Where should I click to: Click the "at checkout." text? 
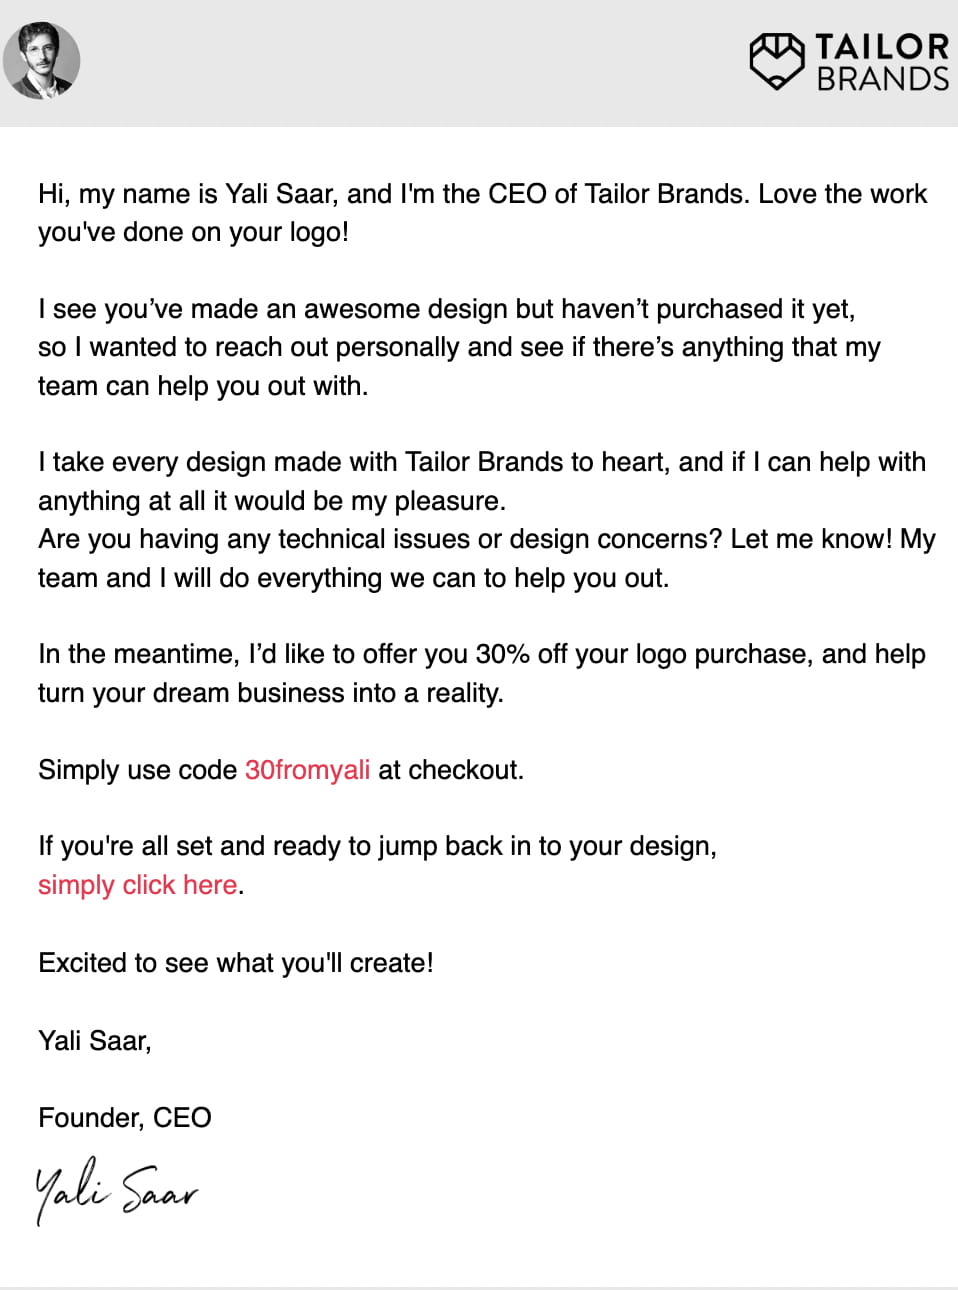(451, 770)
